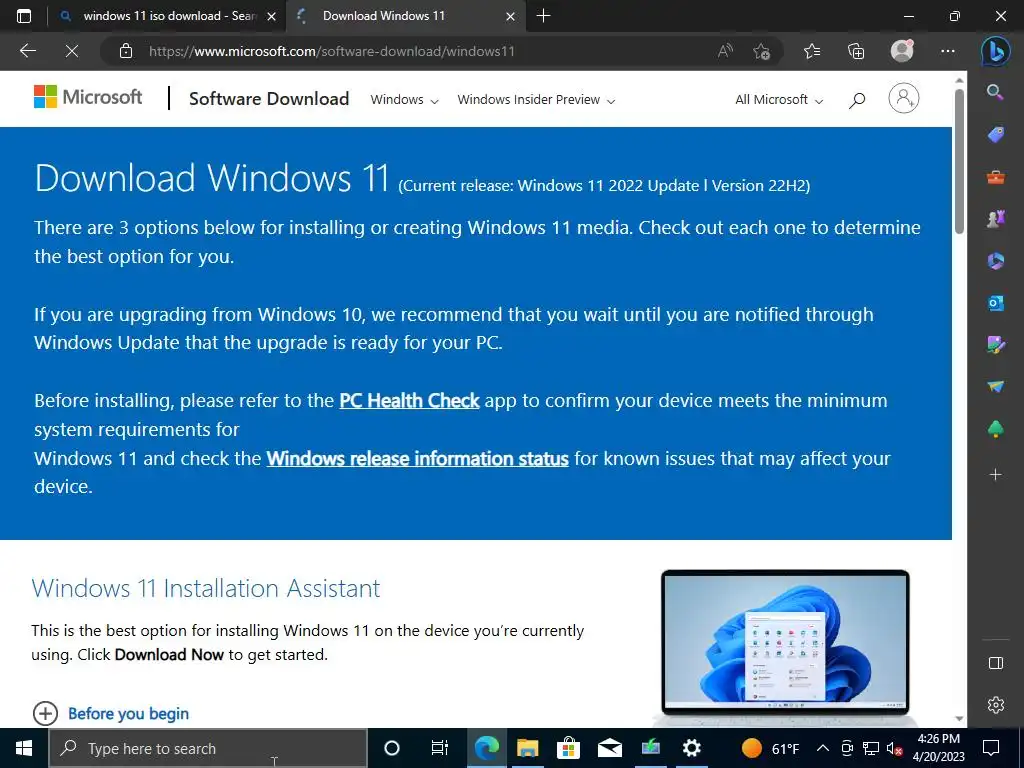This screenshot has width=1024, height=768.
Task: Open Collections panel
Action: [856, 51]
